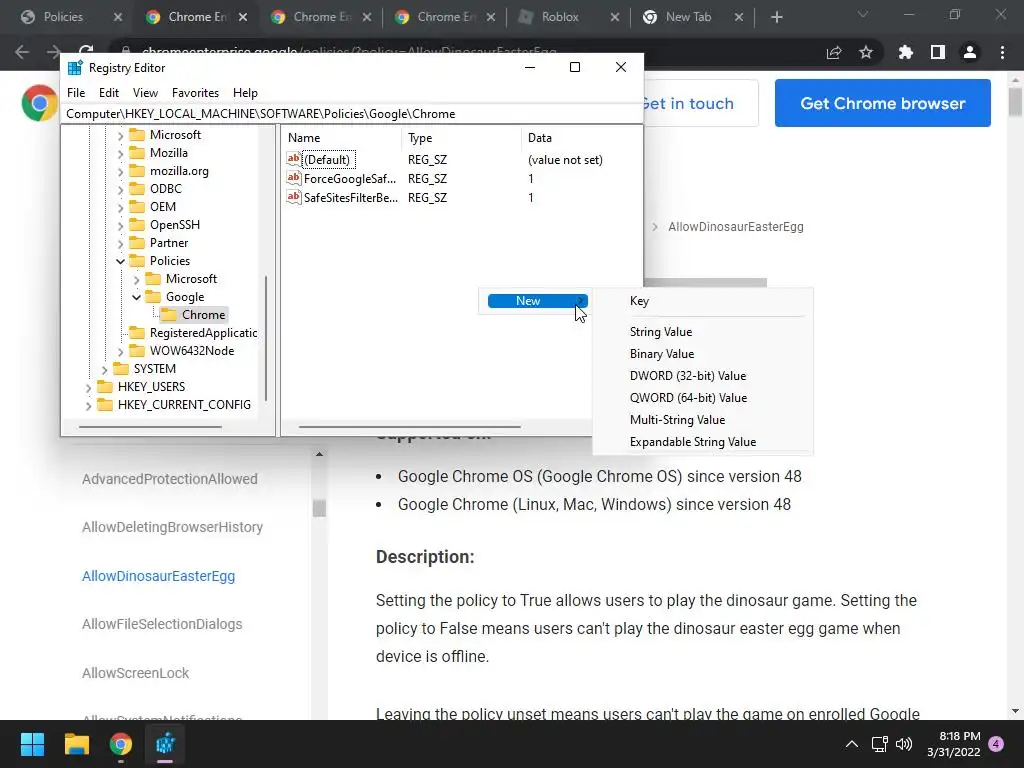This screenshot has height=768, width=1024.
Task: Select the (Default) registry value icon
Action: [294, 159]
